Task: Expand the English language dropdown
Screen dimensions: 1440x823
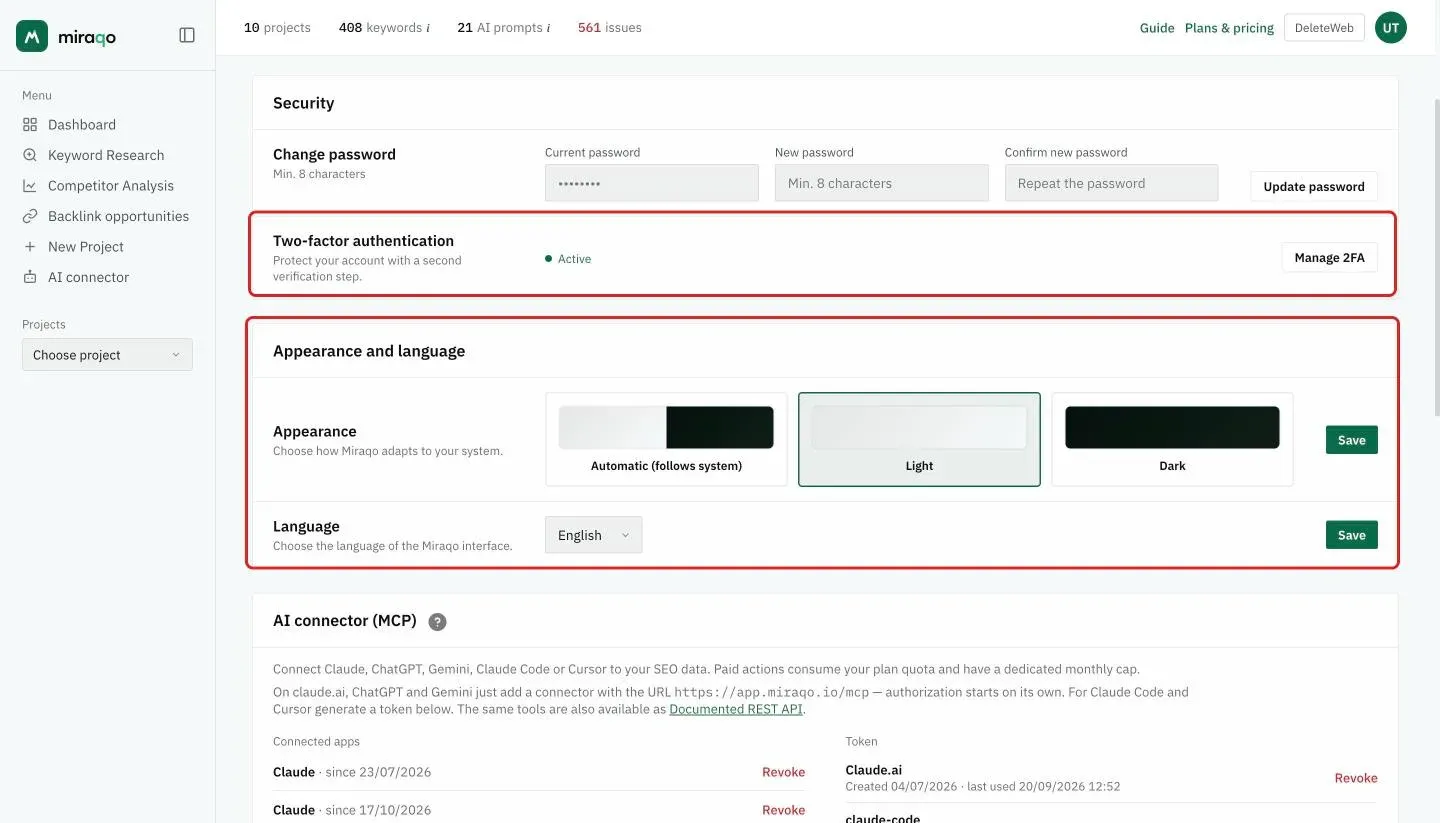Action: 594,535
